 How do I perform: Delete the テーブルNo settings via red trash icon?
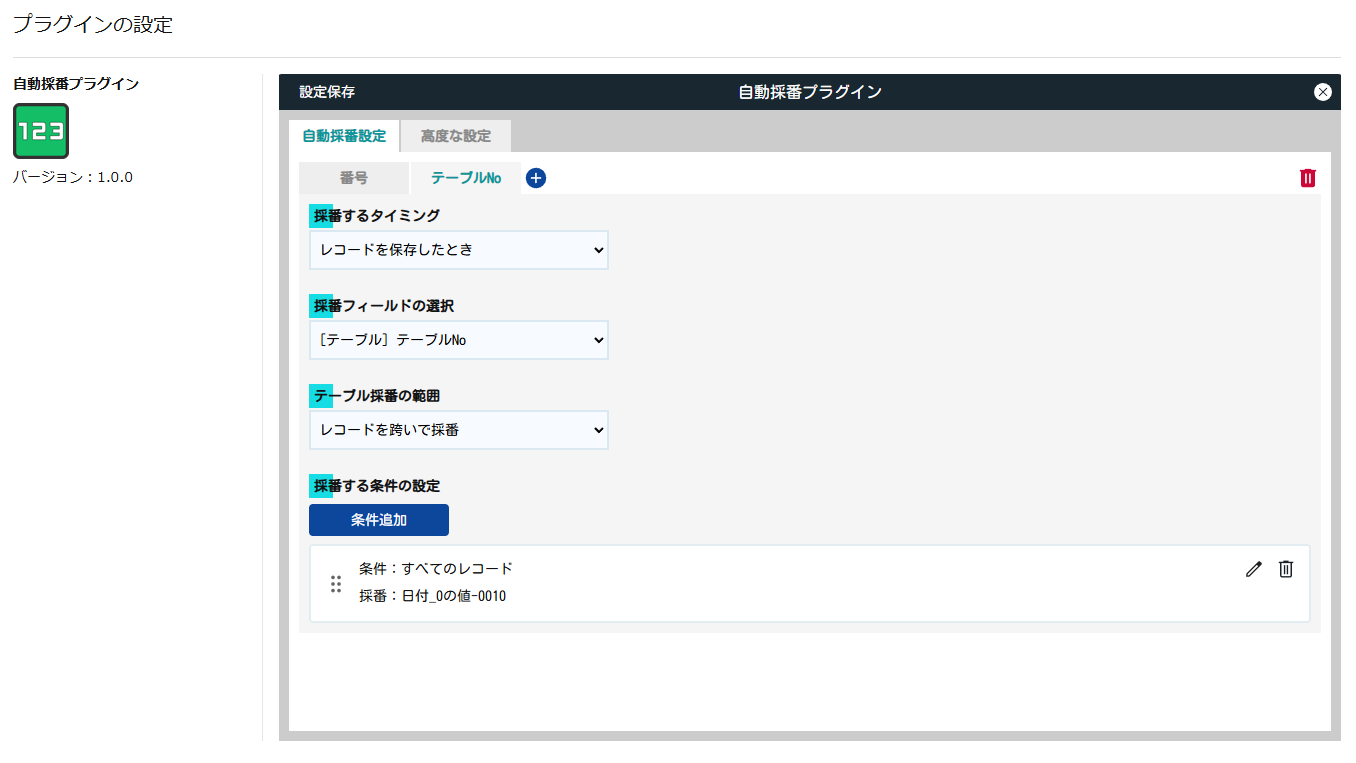[1307, 177]
